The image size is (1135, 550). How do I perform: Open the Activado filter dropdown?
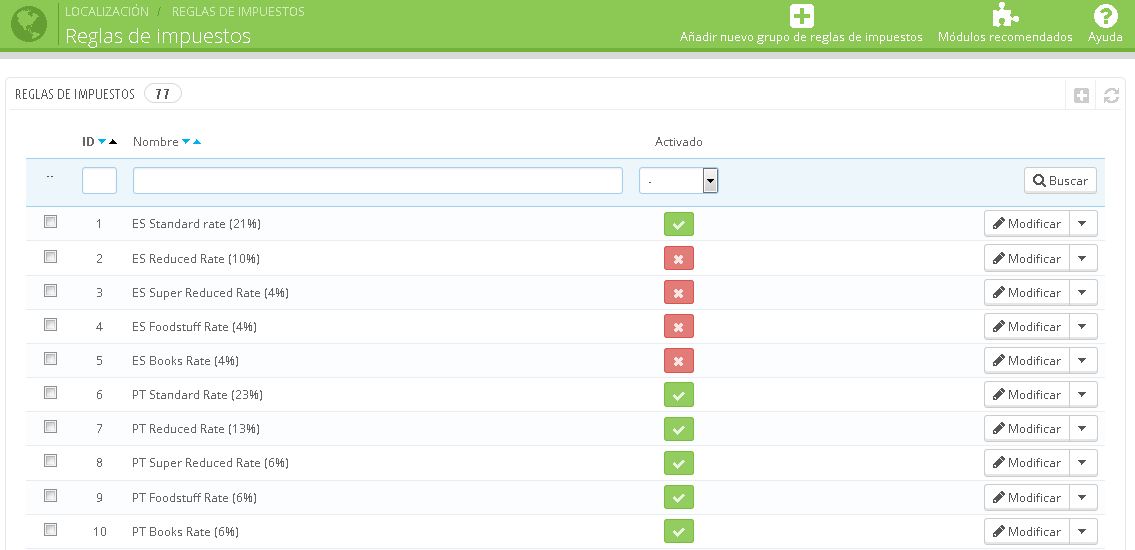pos(678,181)
